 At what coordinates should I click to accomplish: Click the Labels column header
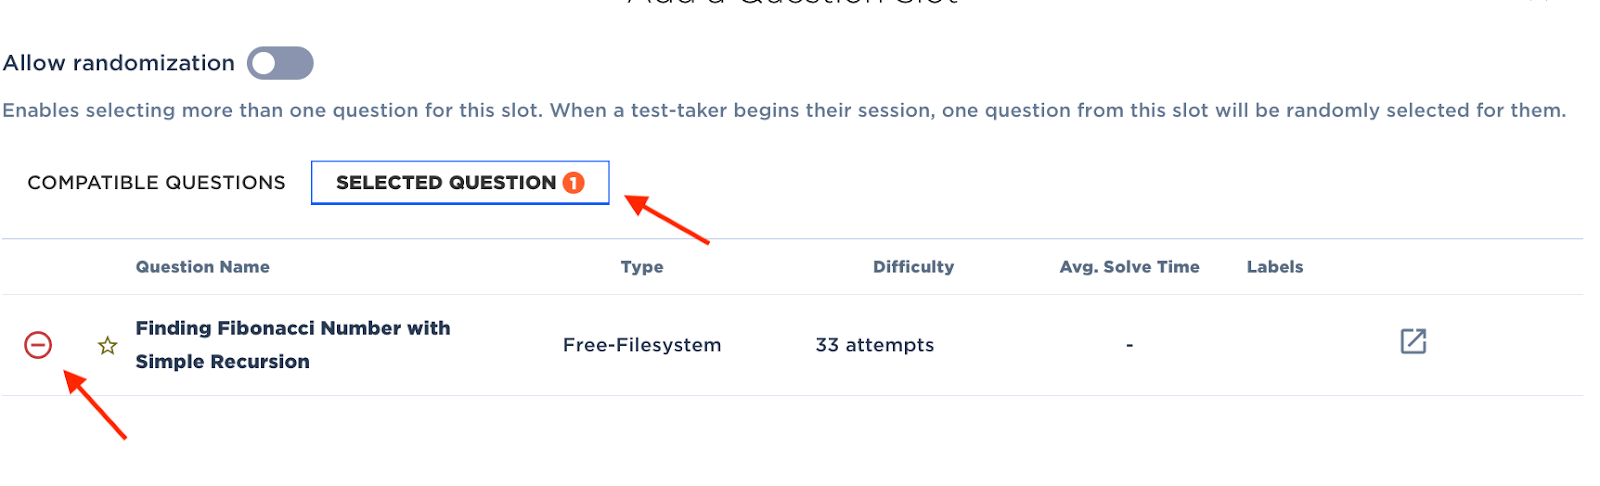pyautogui.click(x=1275, y=267)
